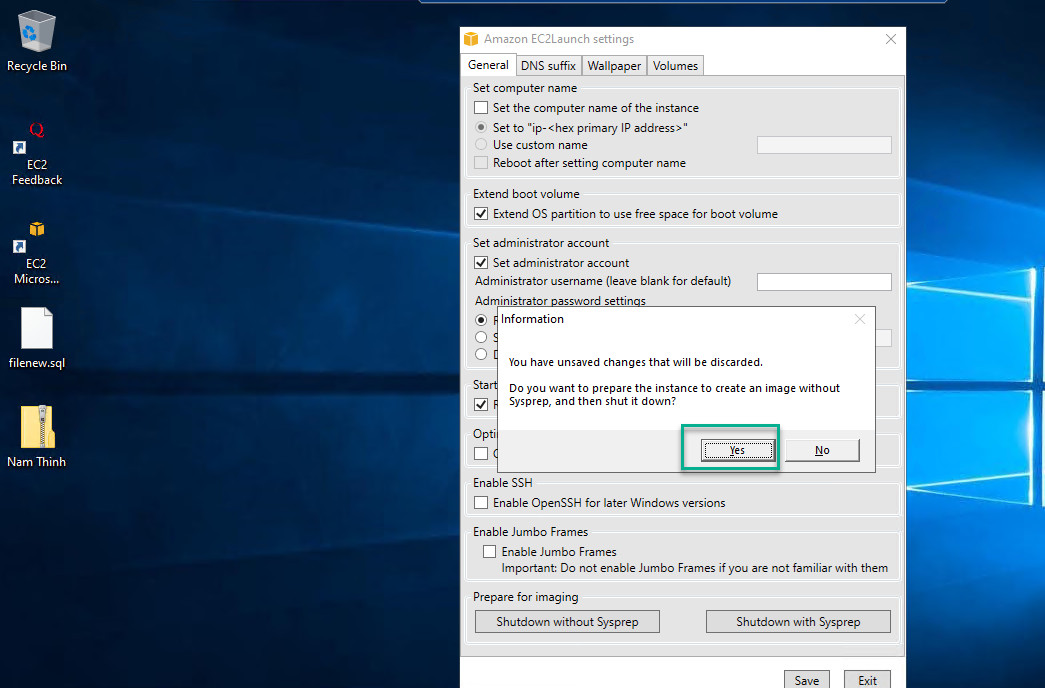Open the EC2 Microsoft desktop shortcut

37,253
